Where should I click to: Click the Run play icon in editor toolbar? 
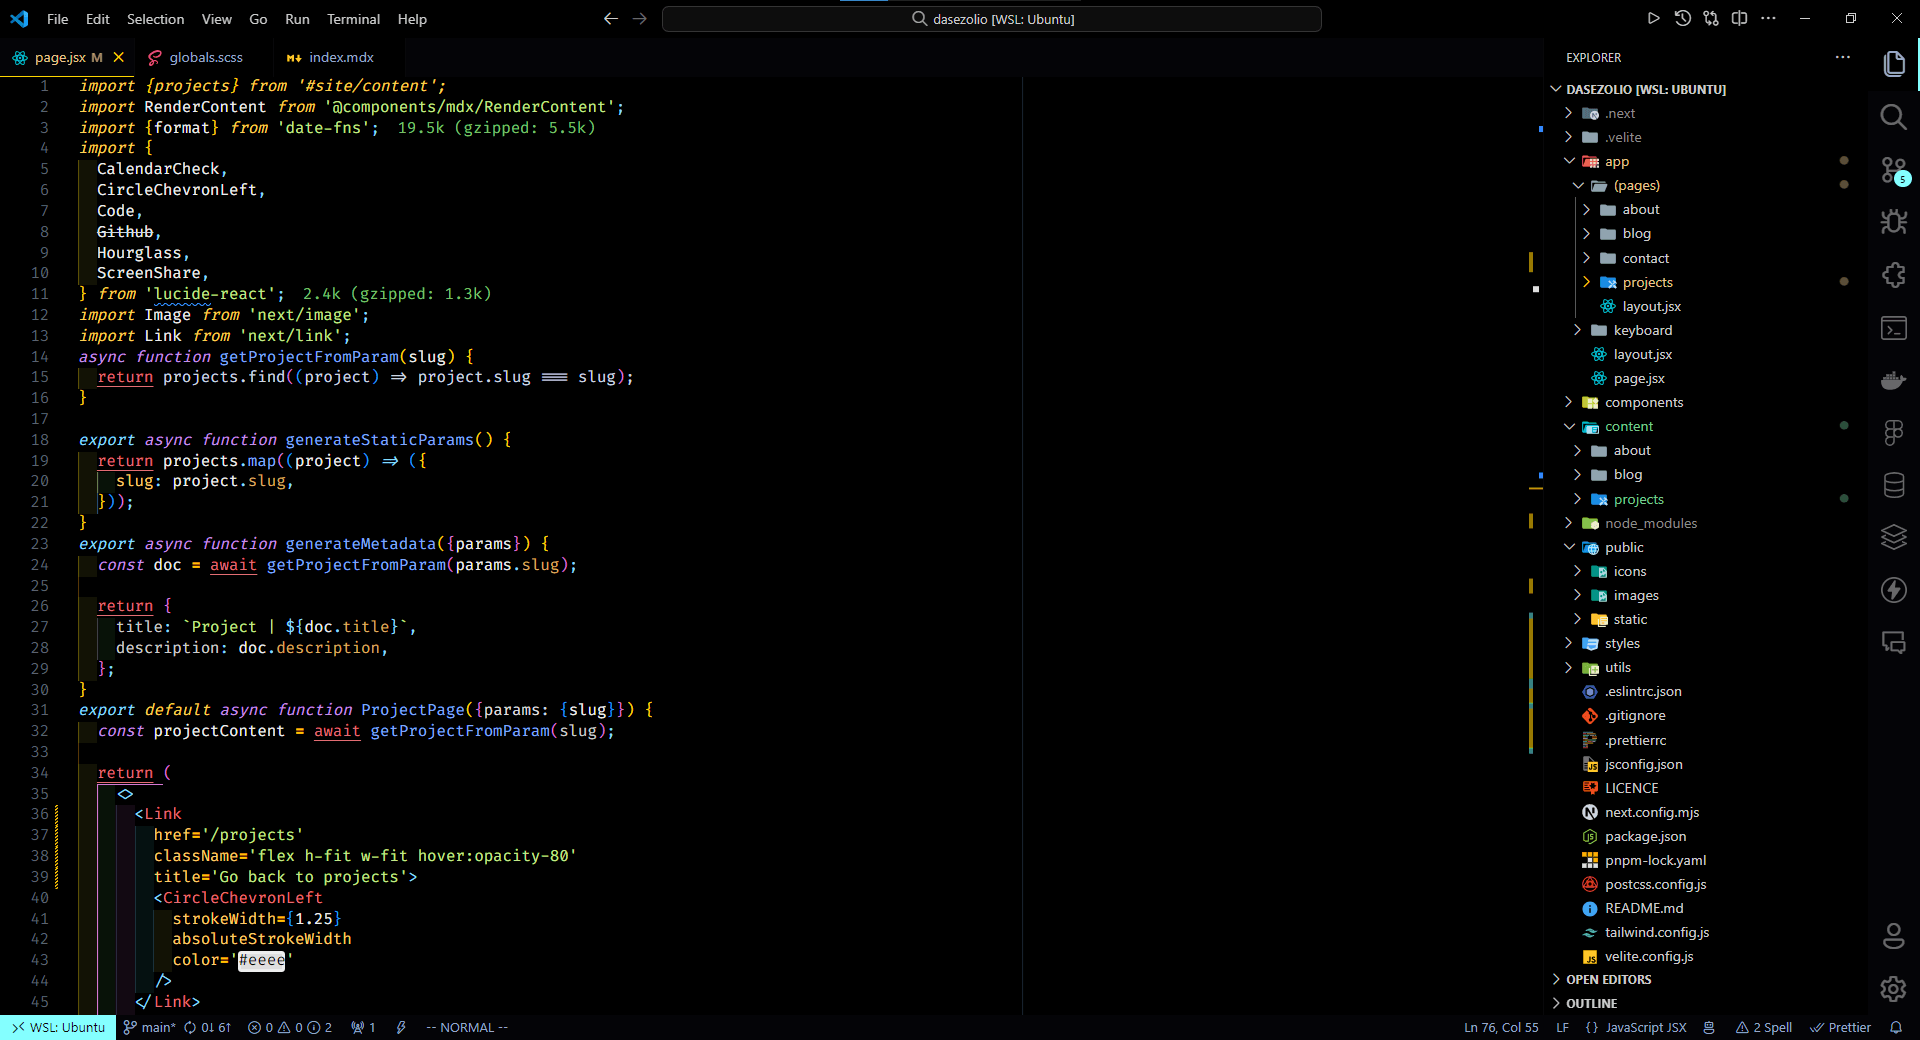1653,18
